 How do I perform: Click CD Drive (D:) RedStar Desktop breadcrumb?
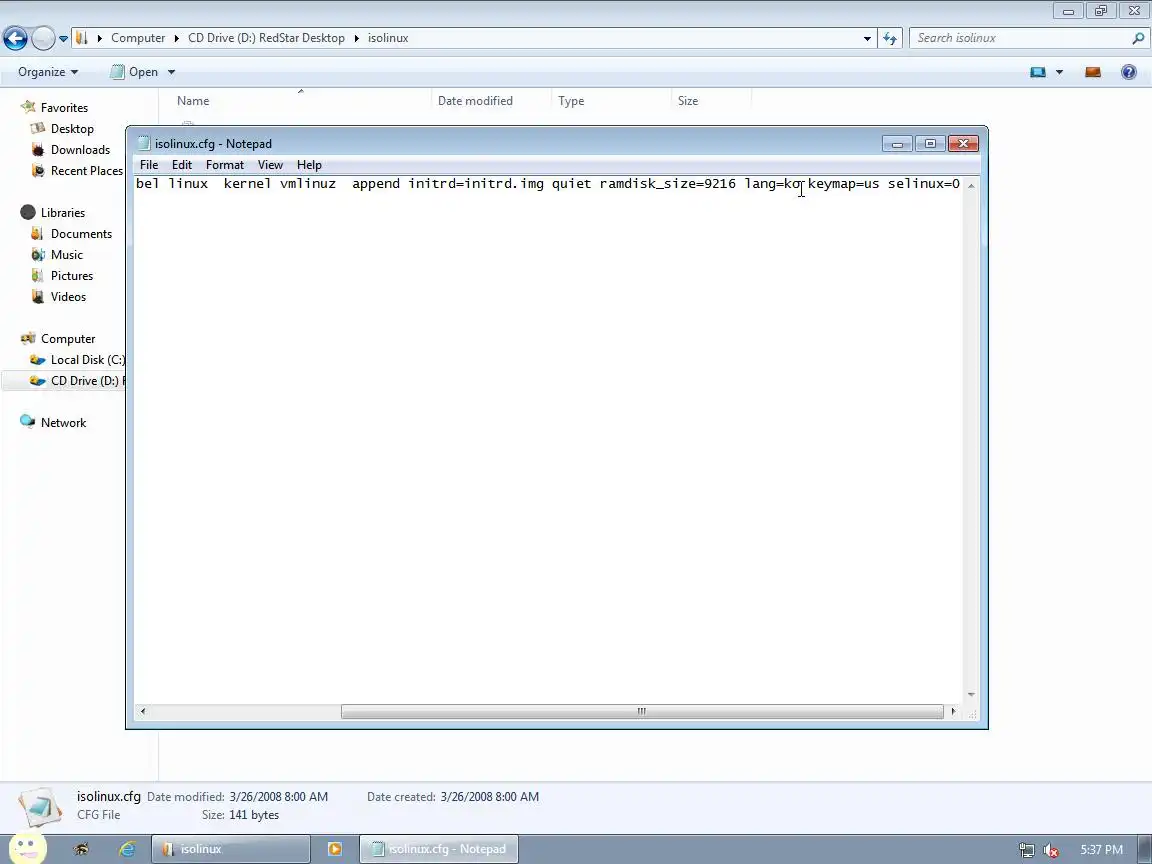coord(266,37)
